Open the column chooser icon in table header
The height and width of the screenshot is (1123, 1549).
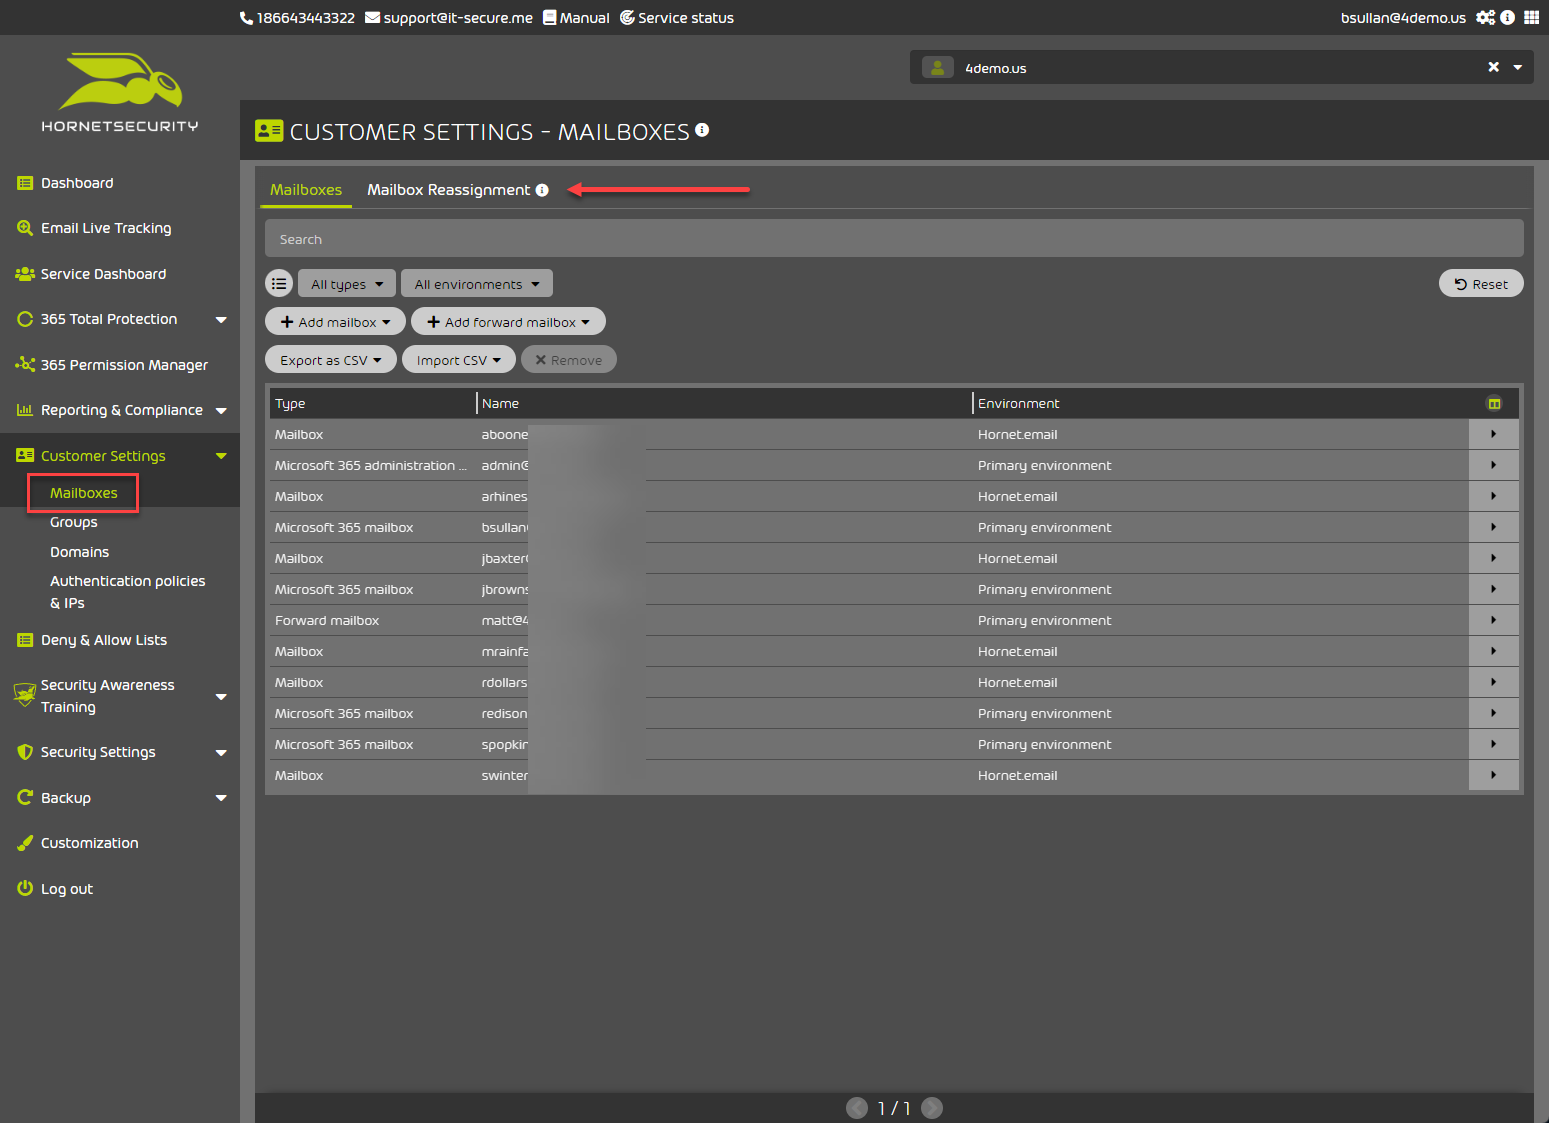tap(1494, 404)
